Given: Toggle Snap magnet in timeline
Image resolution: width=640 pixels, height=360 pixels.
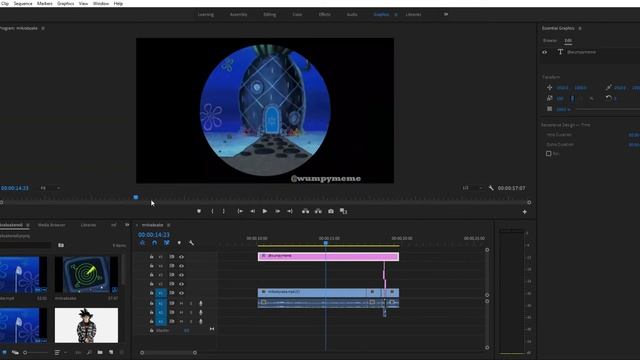Looking at the screenshot, I should [154, 243].
